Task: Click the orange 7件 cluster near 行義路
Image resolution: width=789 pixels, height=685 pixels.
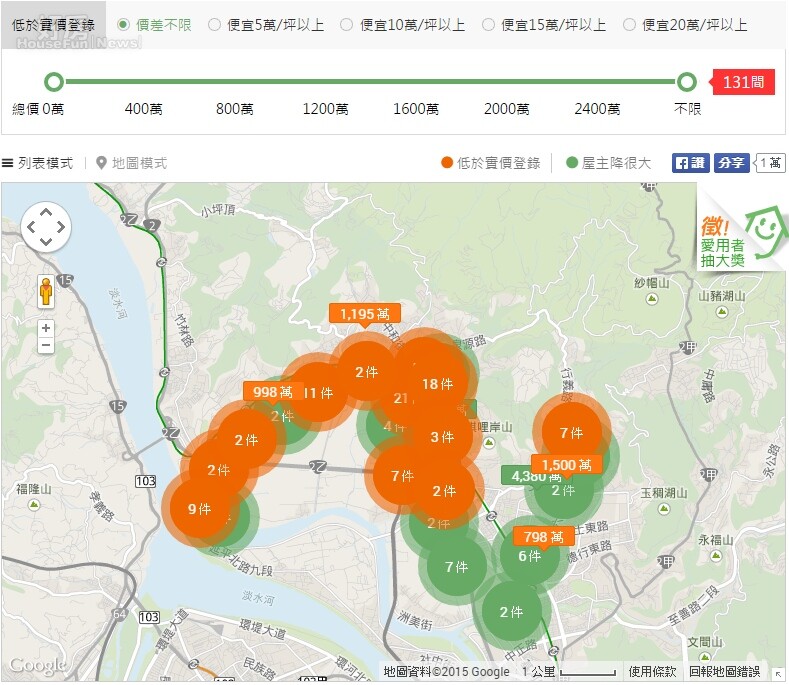Action: pos(572,433)
